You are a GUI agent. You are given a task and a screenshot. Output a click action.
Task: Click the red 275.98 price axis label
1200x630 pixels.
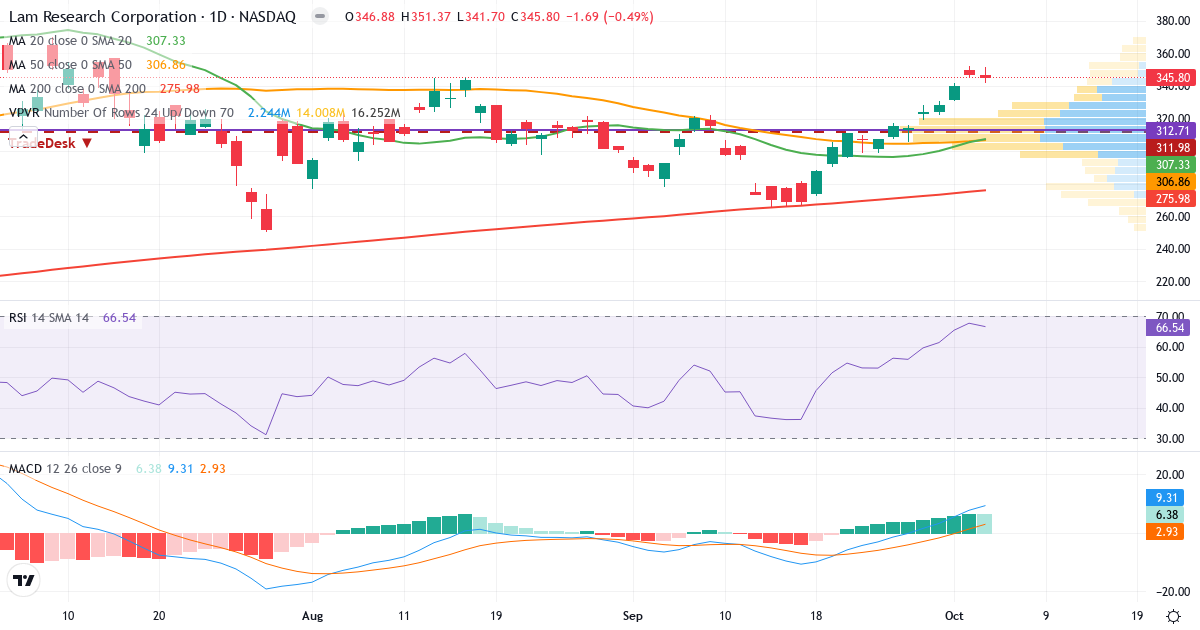point(1172,199)
